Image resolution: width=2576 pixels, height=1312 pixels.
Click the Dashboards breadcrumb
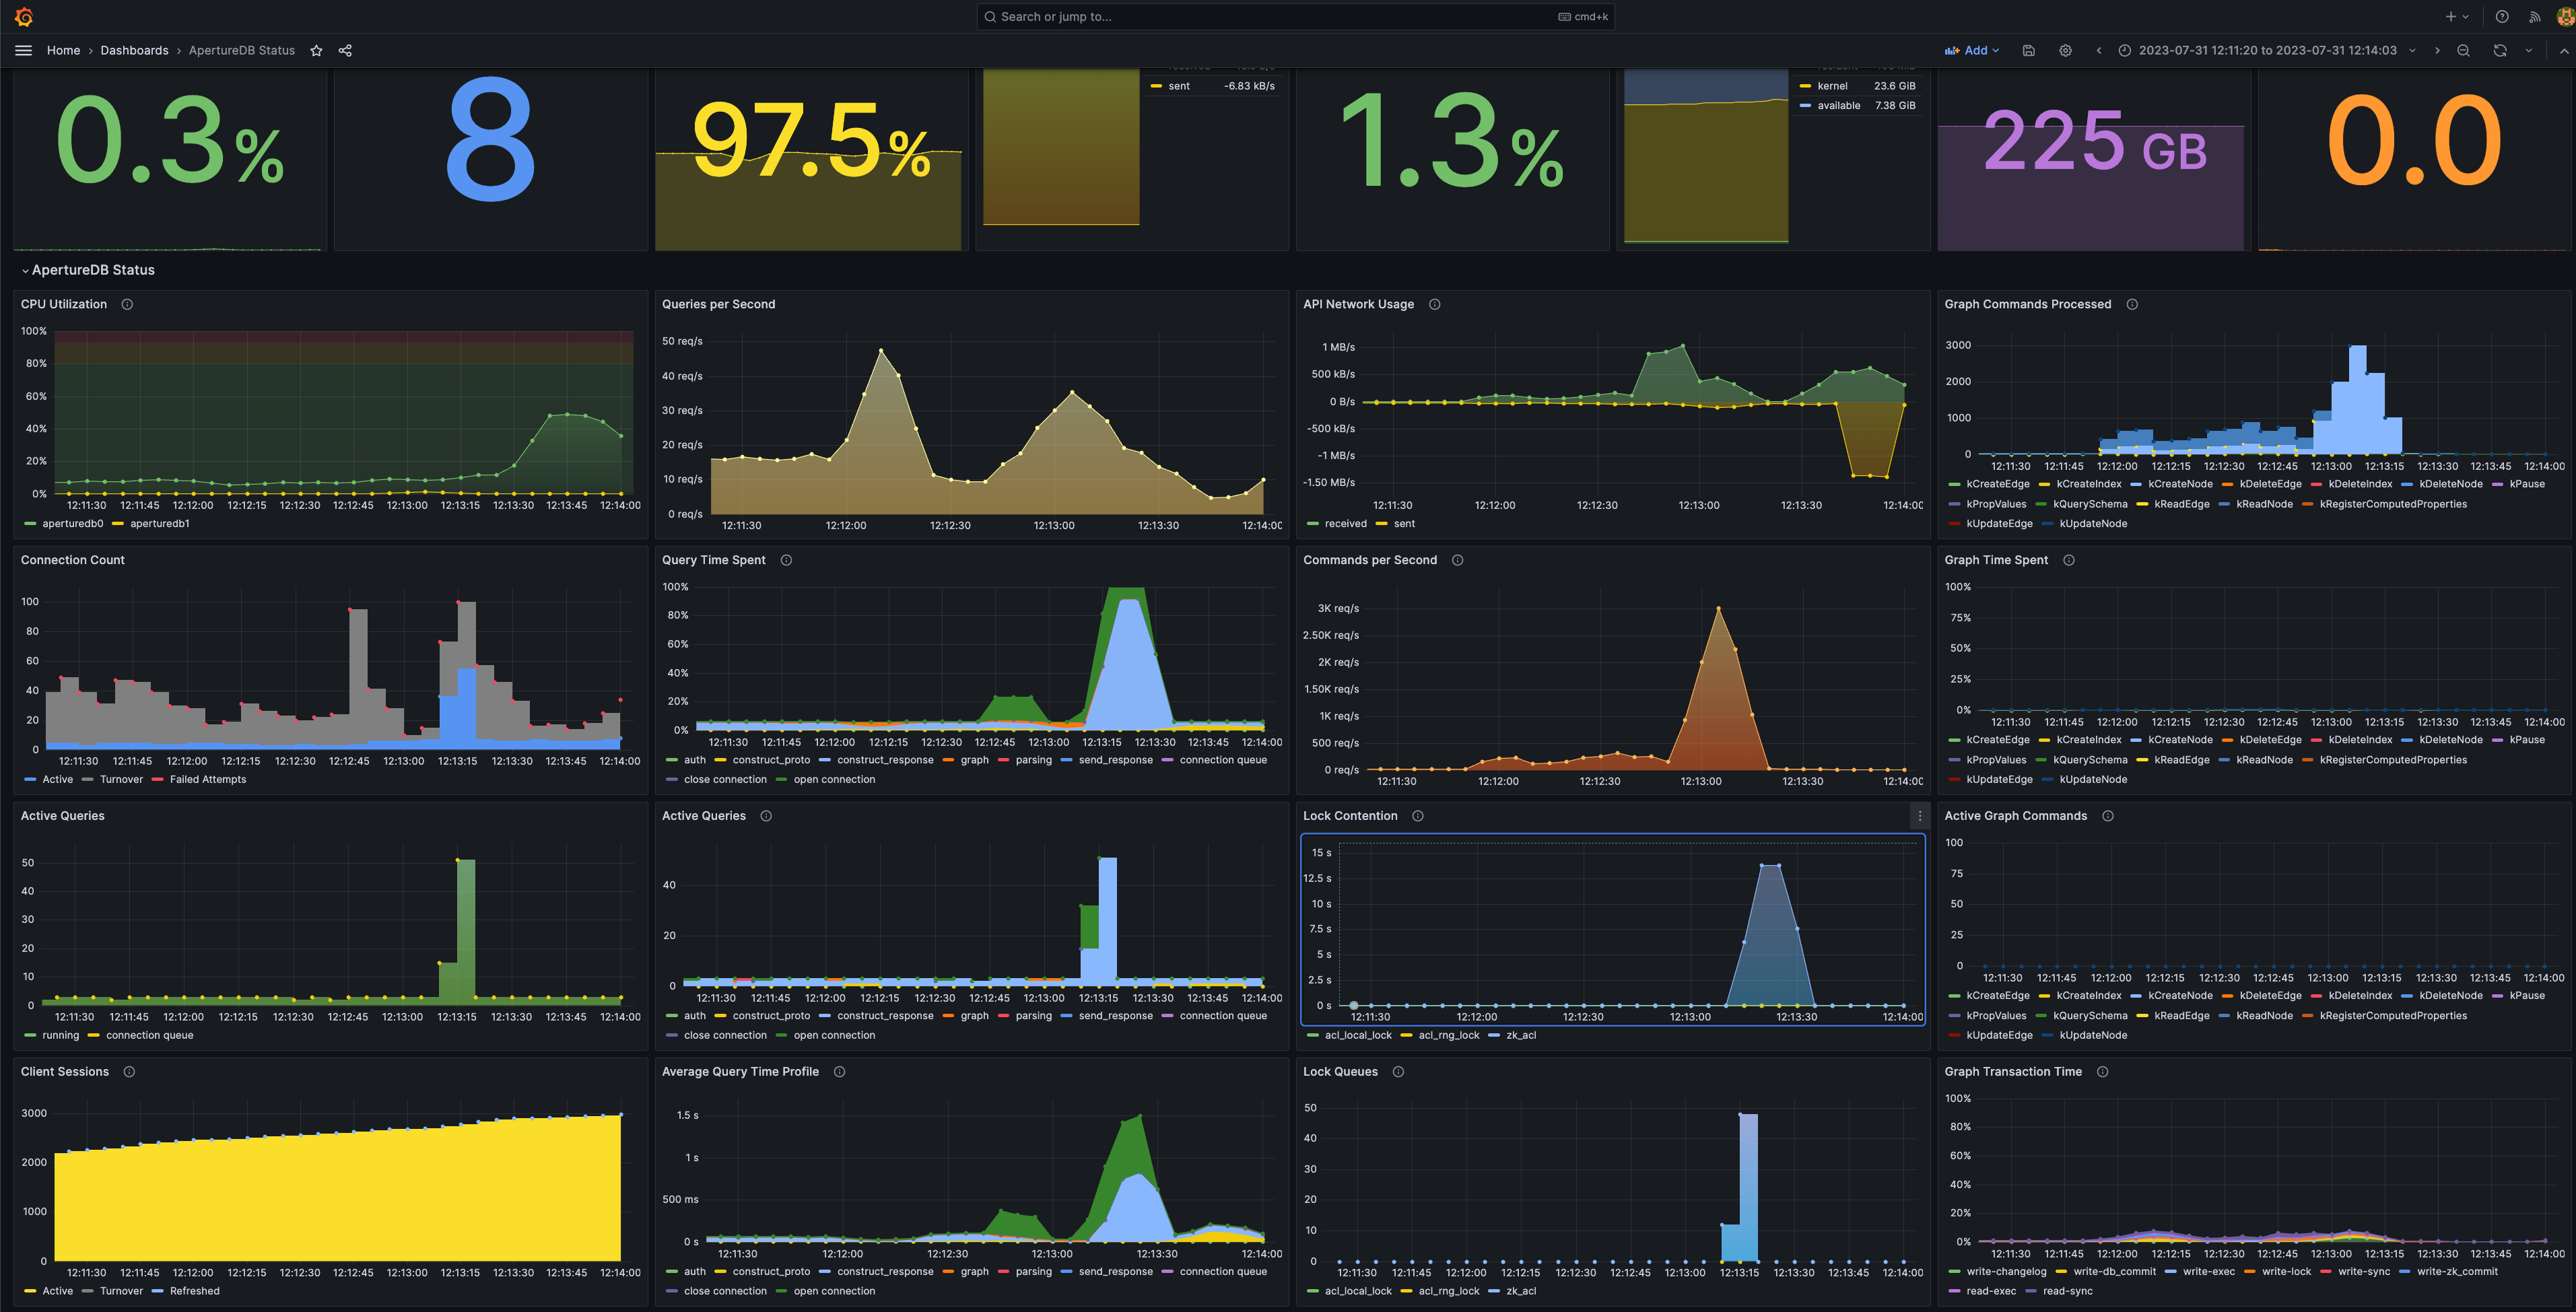(x=134, y=51)
